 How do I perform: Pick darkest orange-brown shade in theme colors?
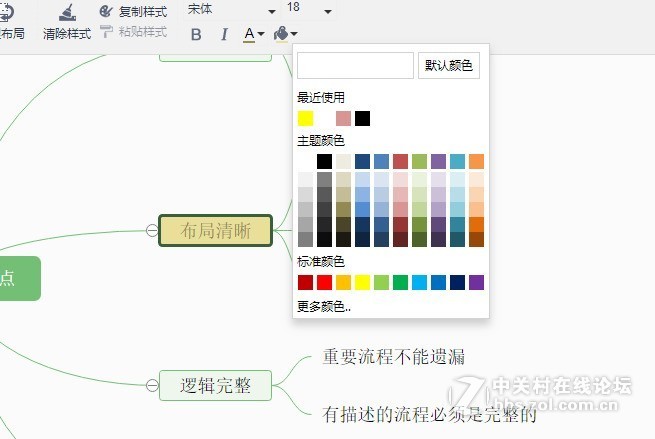(x=476, y=239)
